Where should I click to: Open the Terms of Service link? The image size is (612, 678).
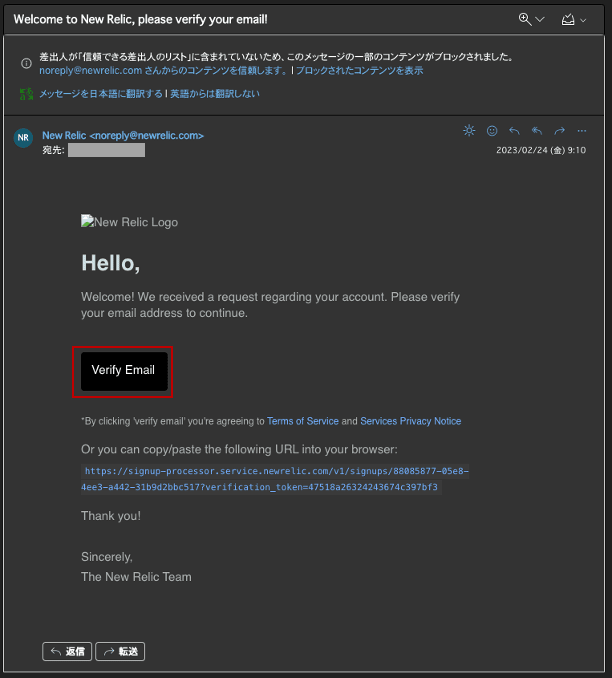point(303,421)
